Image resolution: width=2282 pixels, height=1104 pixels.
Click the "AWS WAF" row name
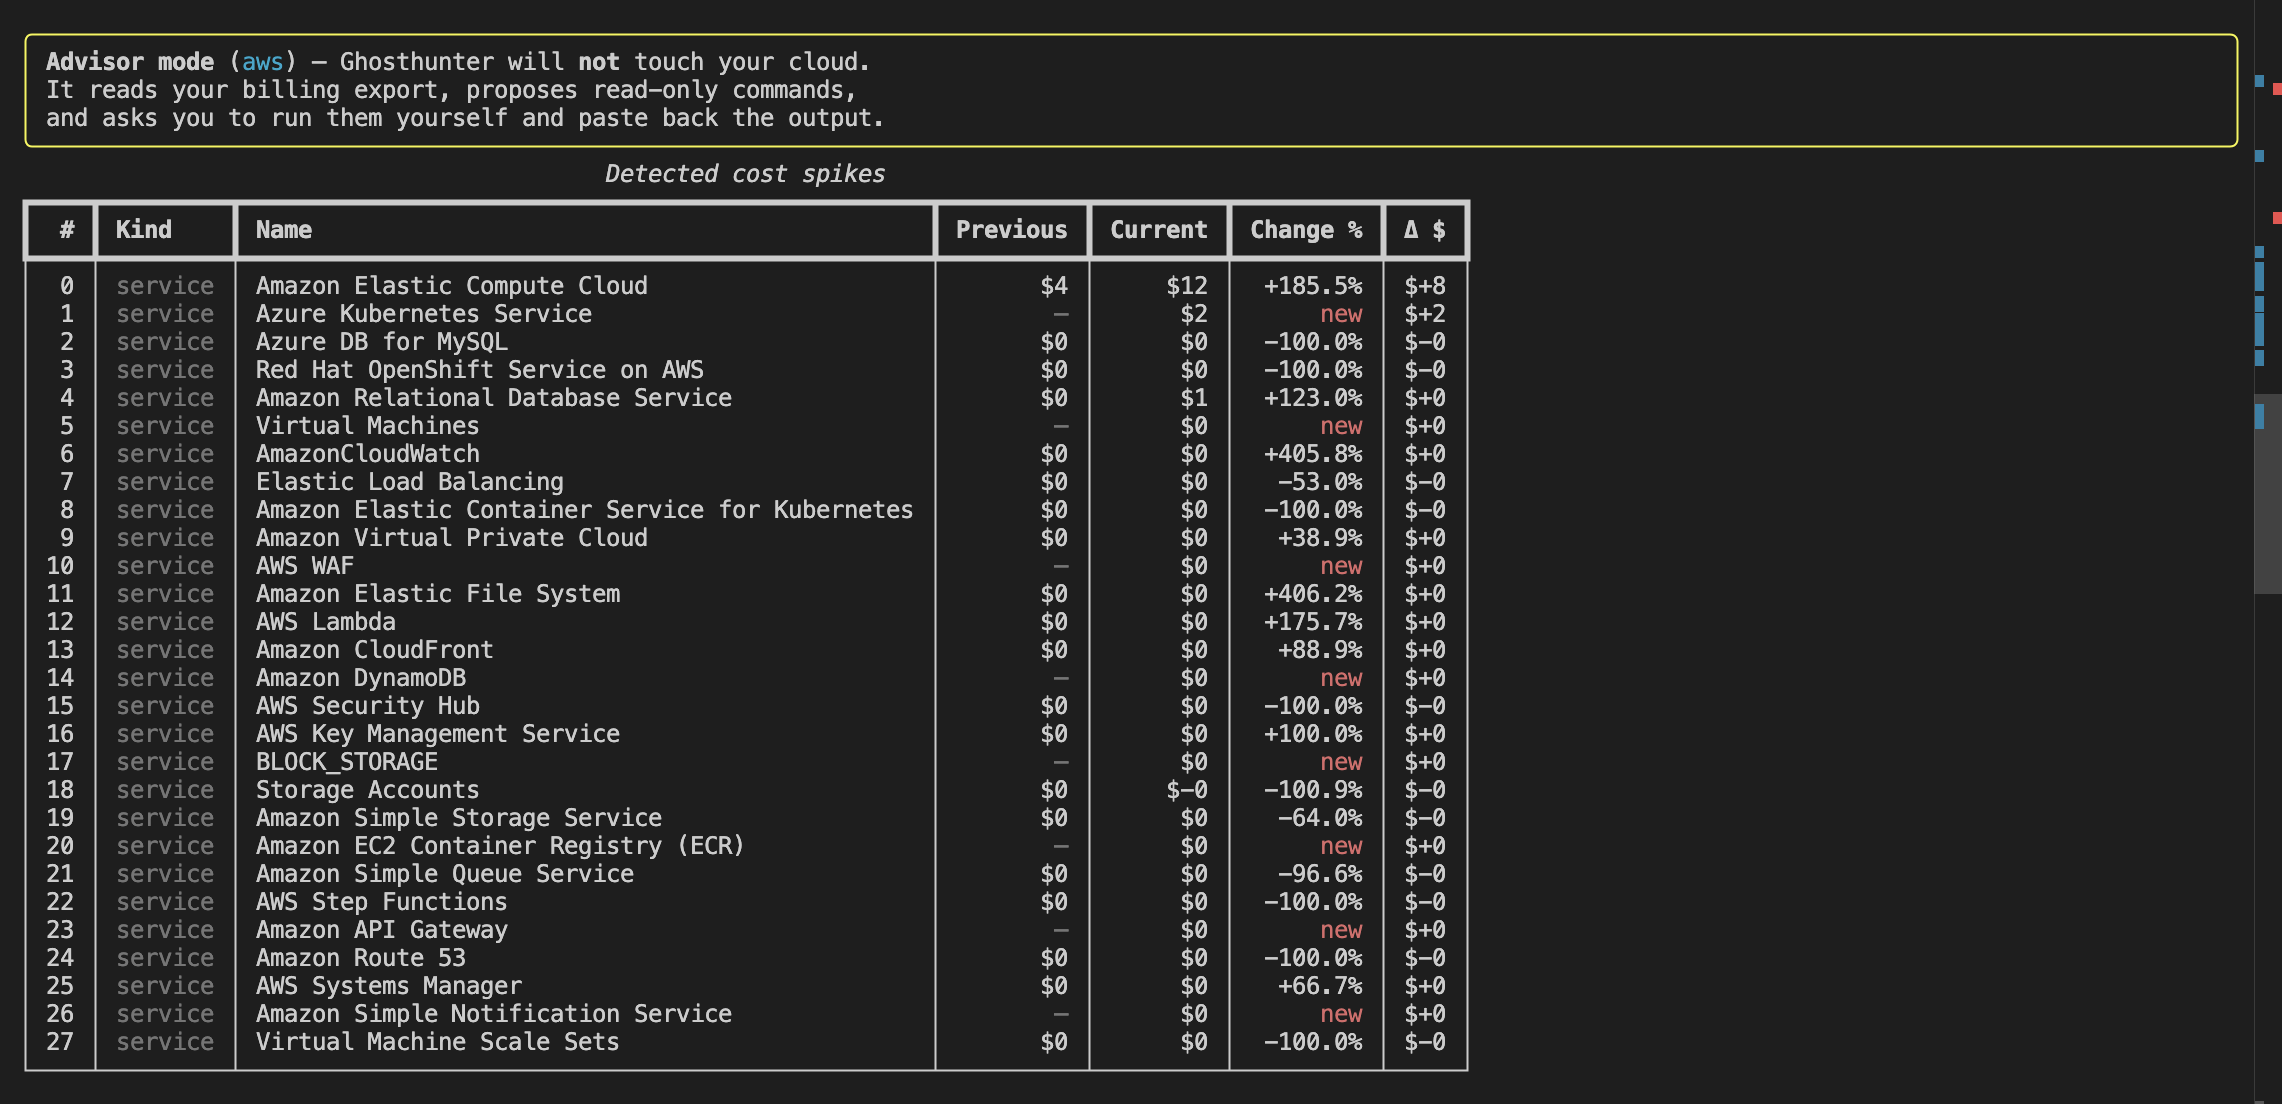[x=305, y=566]
